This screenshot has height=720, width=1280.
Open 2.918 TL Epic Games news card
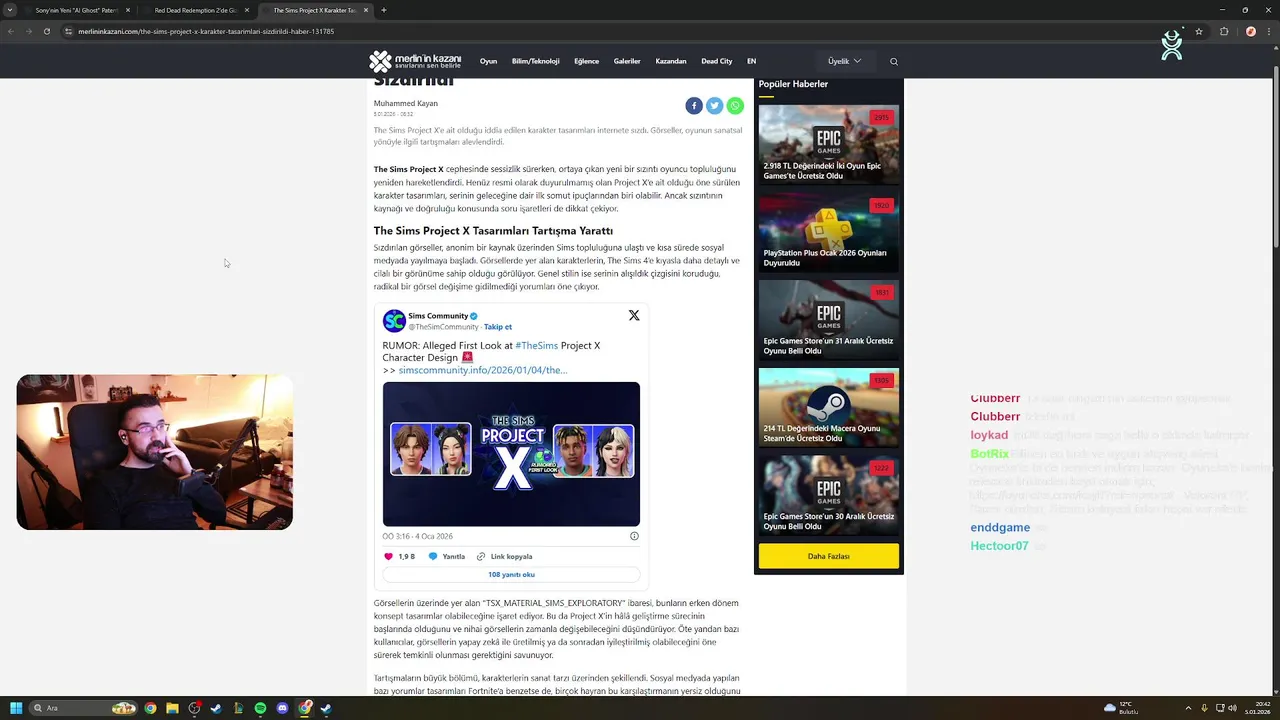click(828, 145)
